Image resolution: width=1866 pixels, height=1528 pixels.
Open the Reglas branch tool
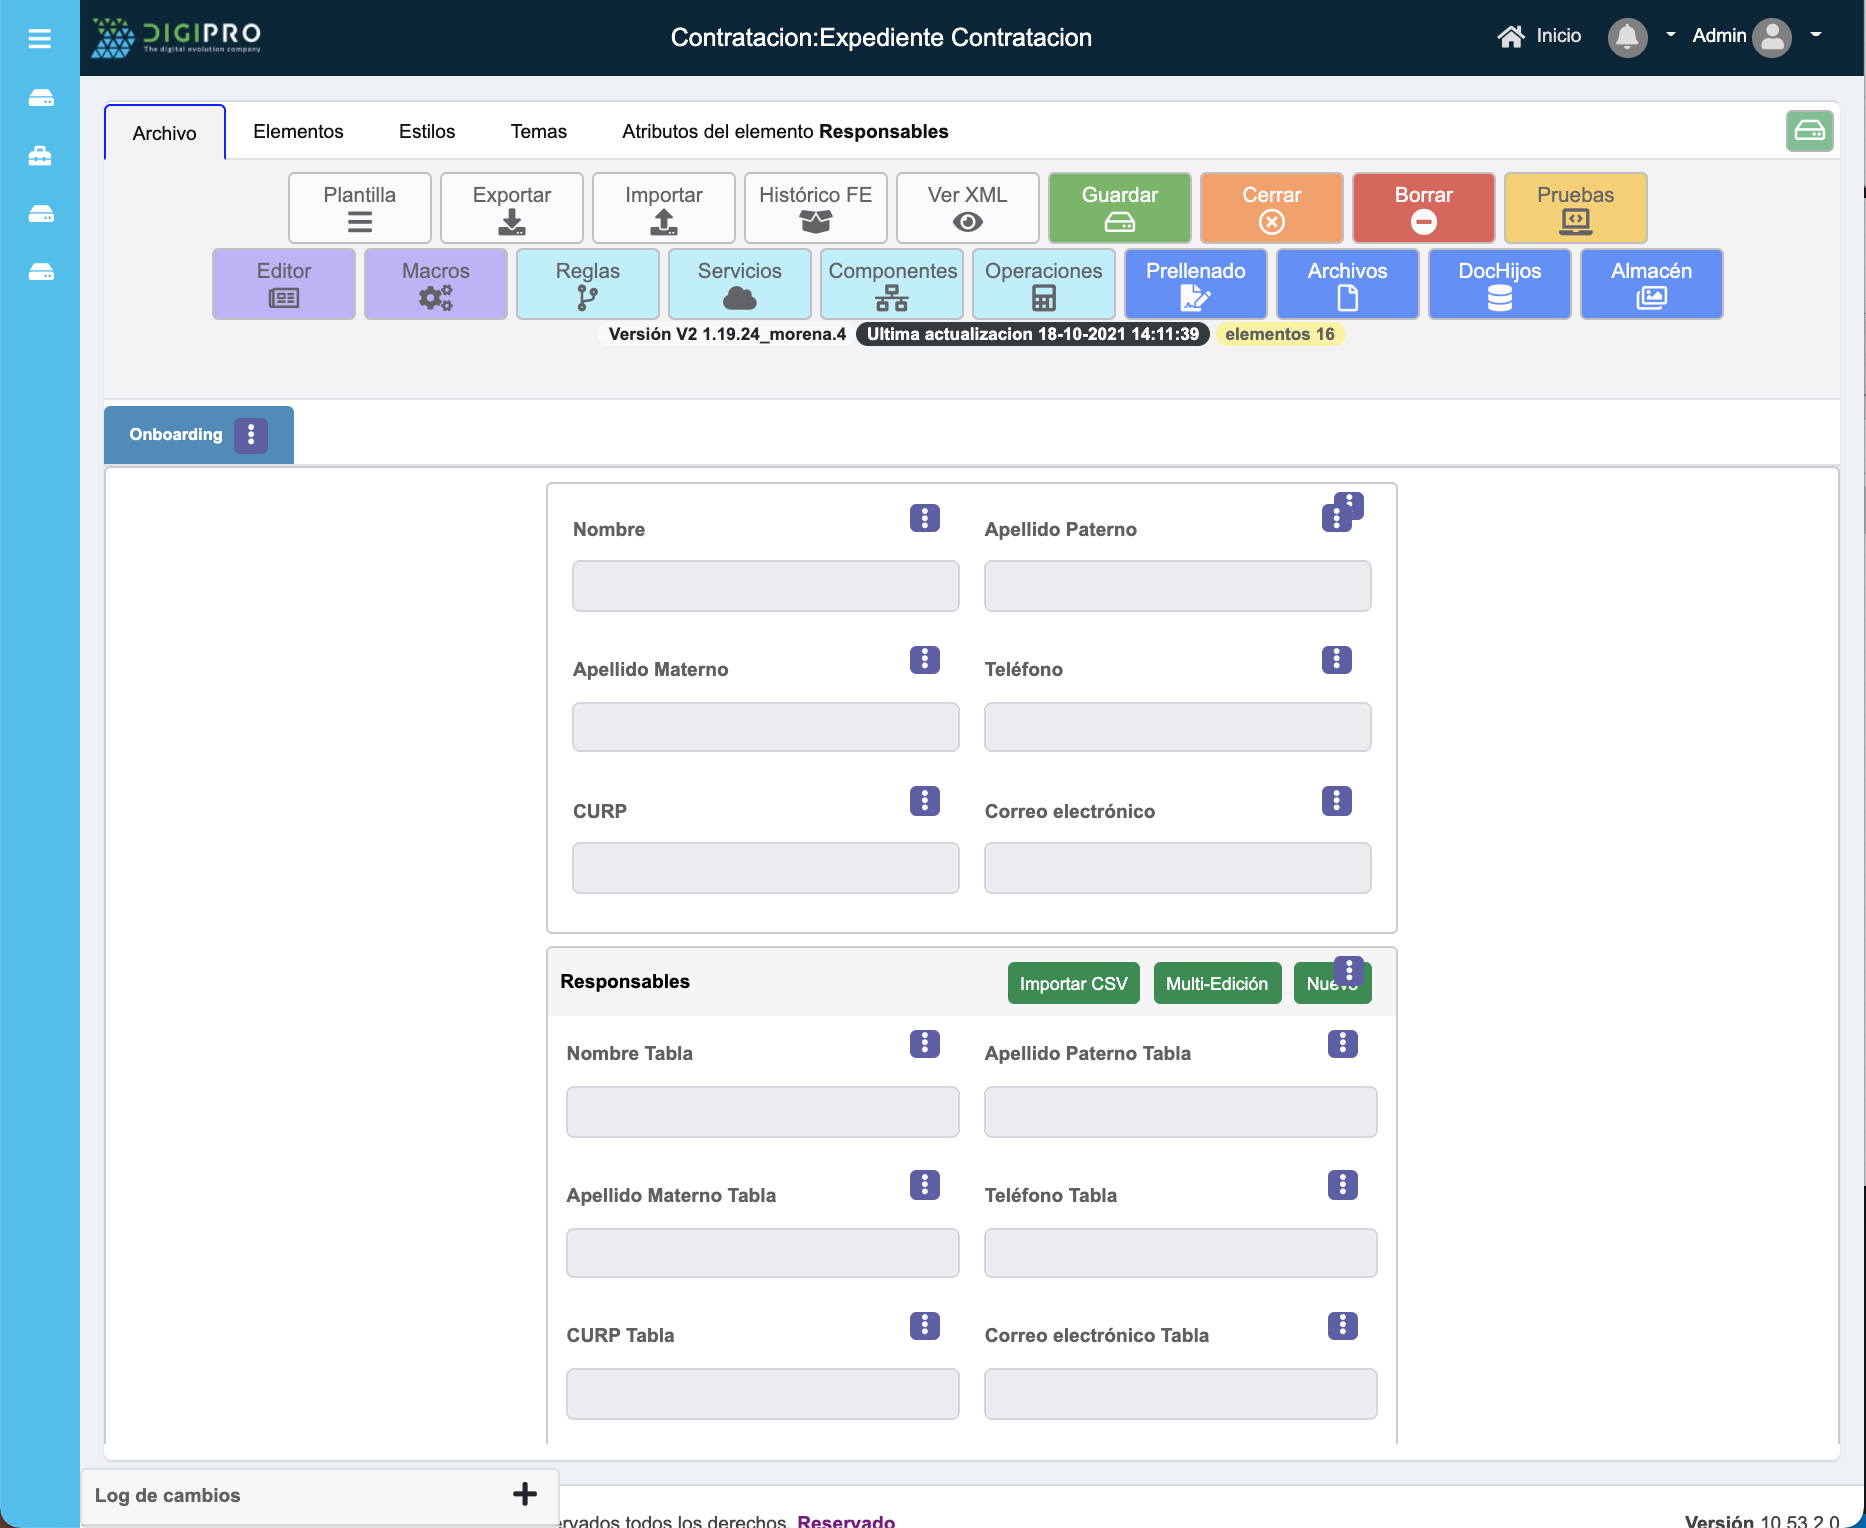[587, 284]
